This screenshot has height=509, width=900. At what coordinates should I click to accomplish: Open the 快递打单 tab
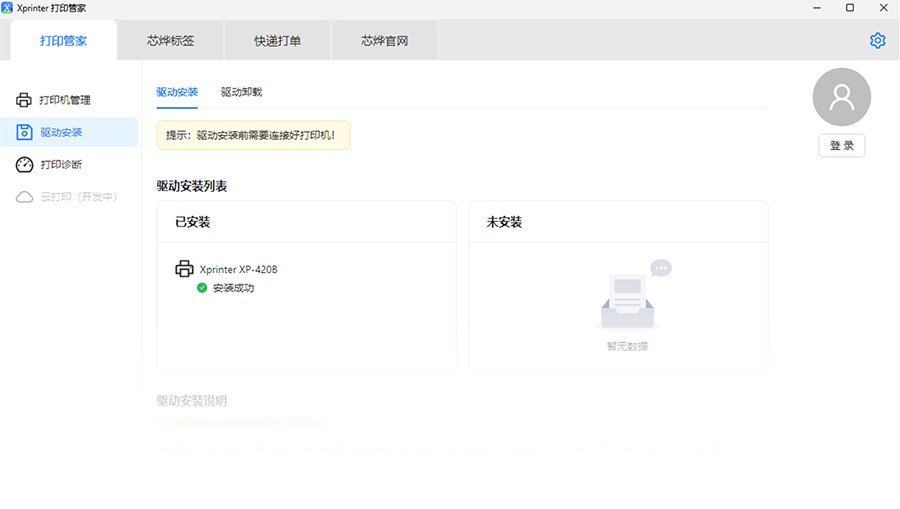[x=277, y=41]
